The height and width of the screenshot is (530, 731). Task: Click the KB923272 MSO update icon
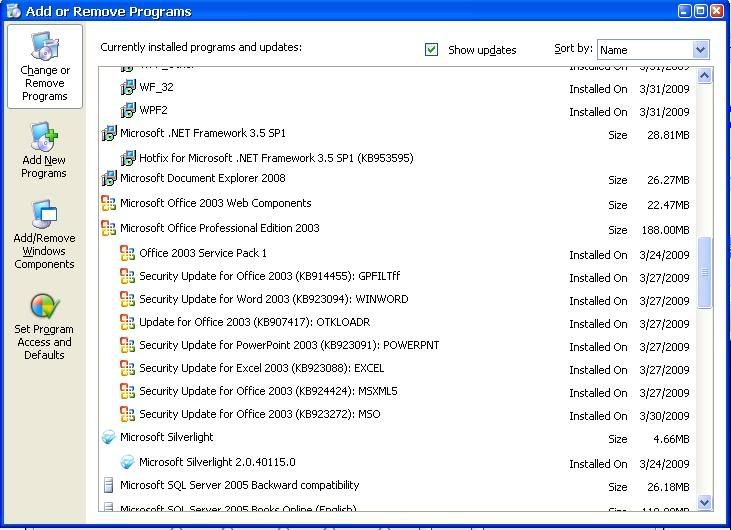(x=127, y=414)
